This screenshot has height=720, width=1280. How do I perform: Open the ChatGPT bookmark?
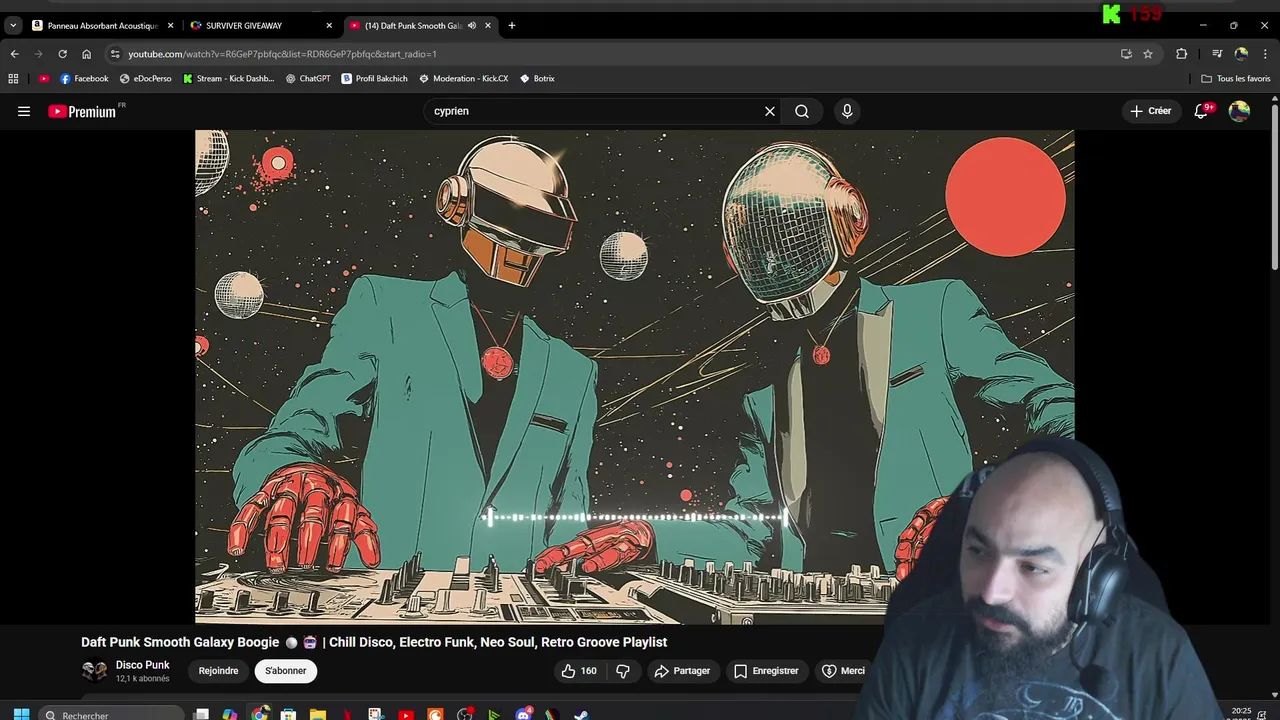(x=308, y=78)
